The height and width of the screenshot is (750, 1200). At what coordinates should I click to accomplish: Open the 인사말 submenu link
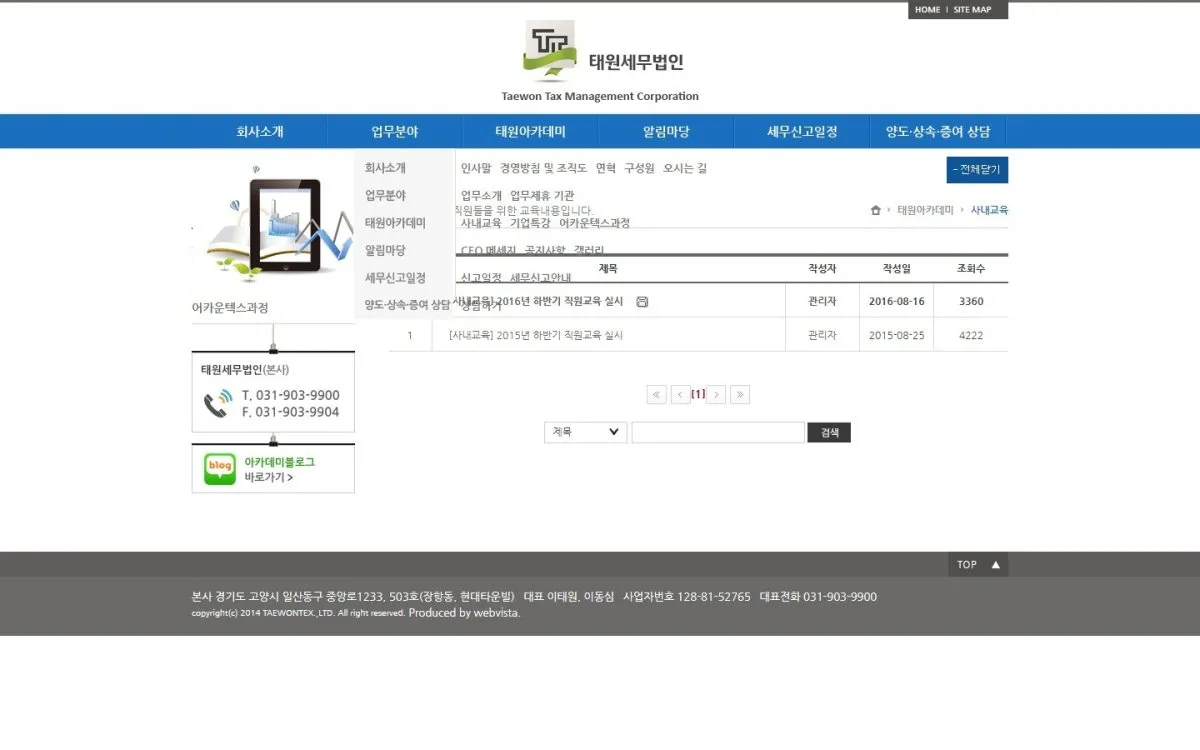click(x=476, y=168)
